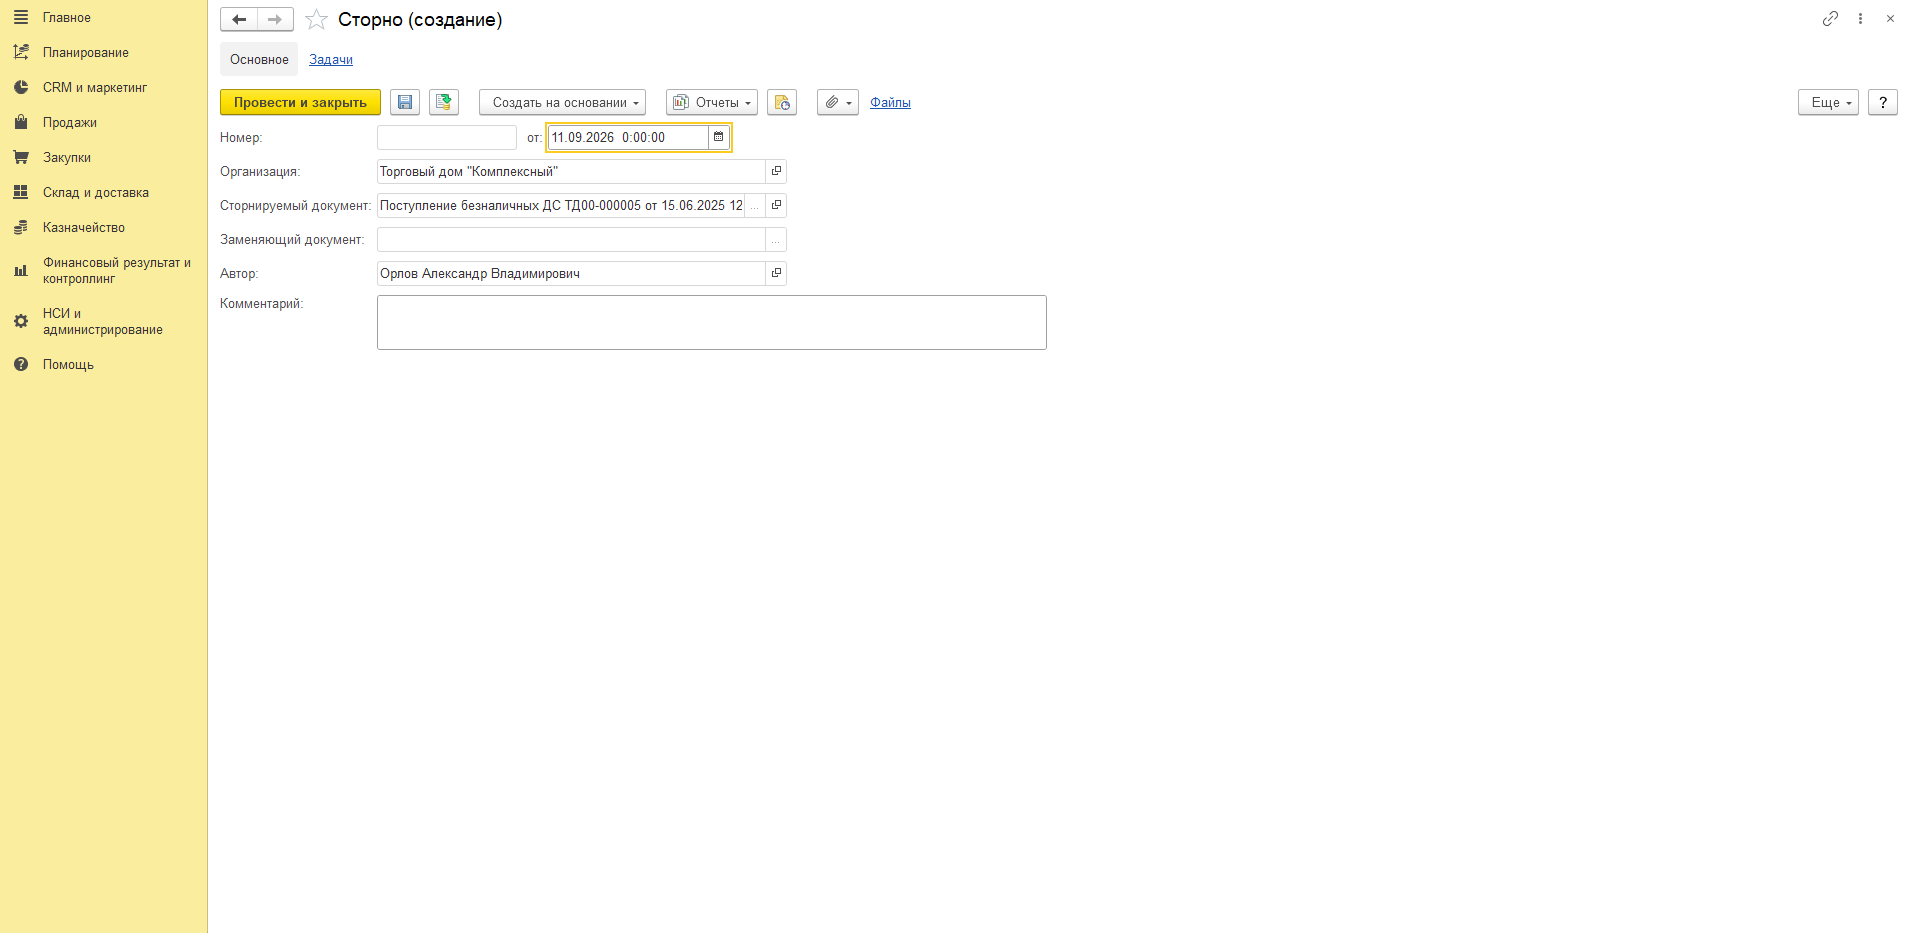Open the Сторнируемый документ record
The image size is (1911, 933).
[776, 205]
